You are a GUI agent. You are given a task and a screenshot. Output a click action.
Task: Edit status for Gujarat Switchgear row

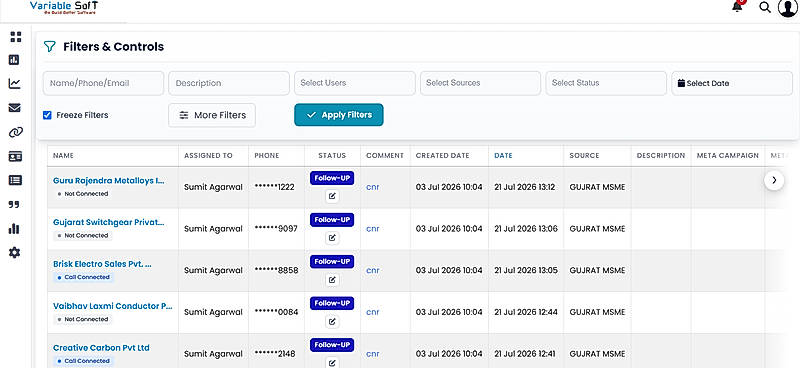coord(332,238)
